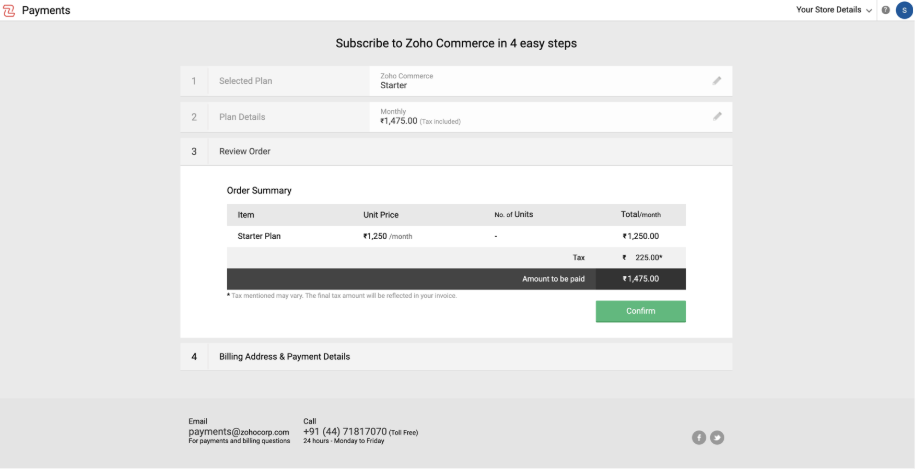
Task: Open the Facebook icon in footer
Action: (x=699, y=437)
